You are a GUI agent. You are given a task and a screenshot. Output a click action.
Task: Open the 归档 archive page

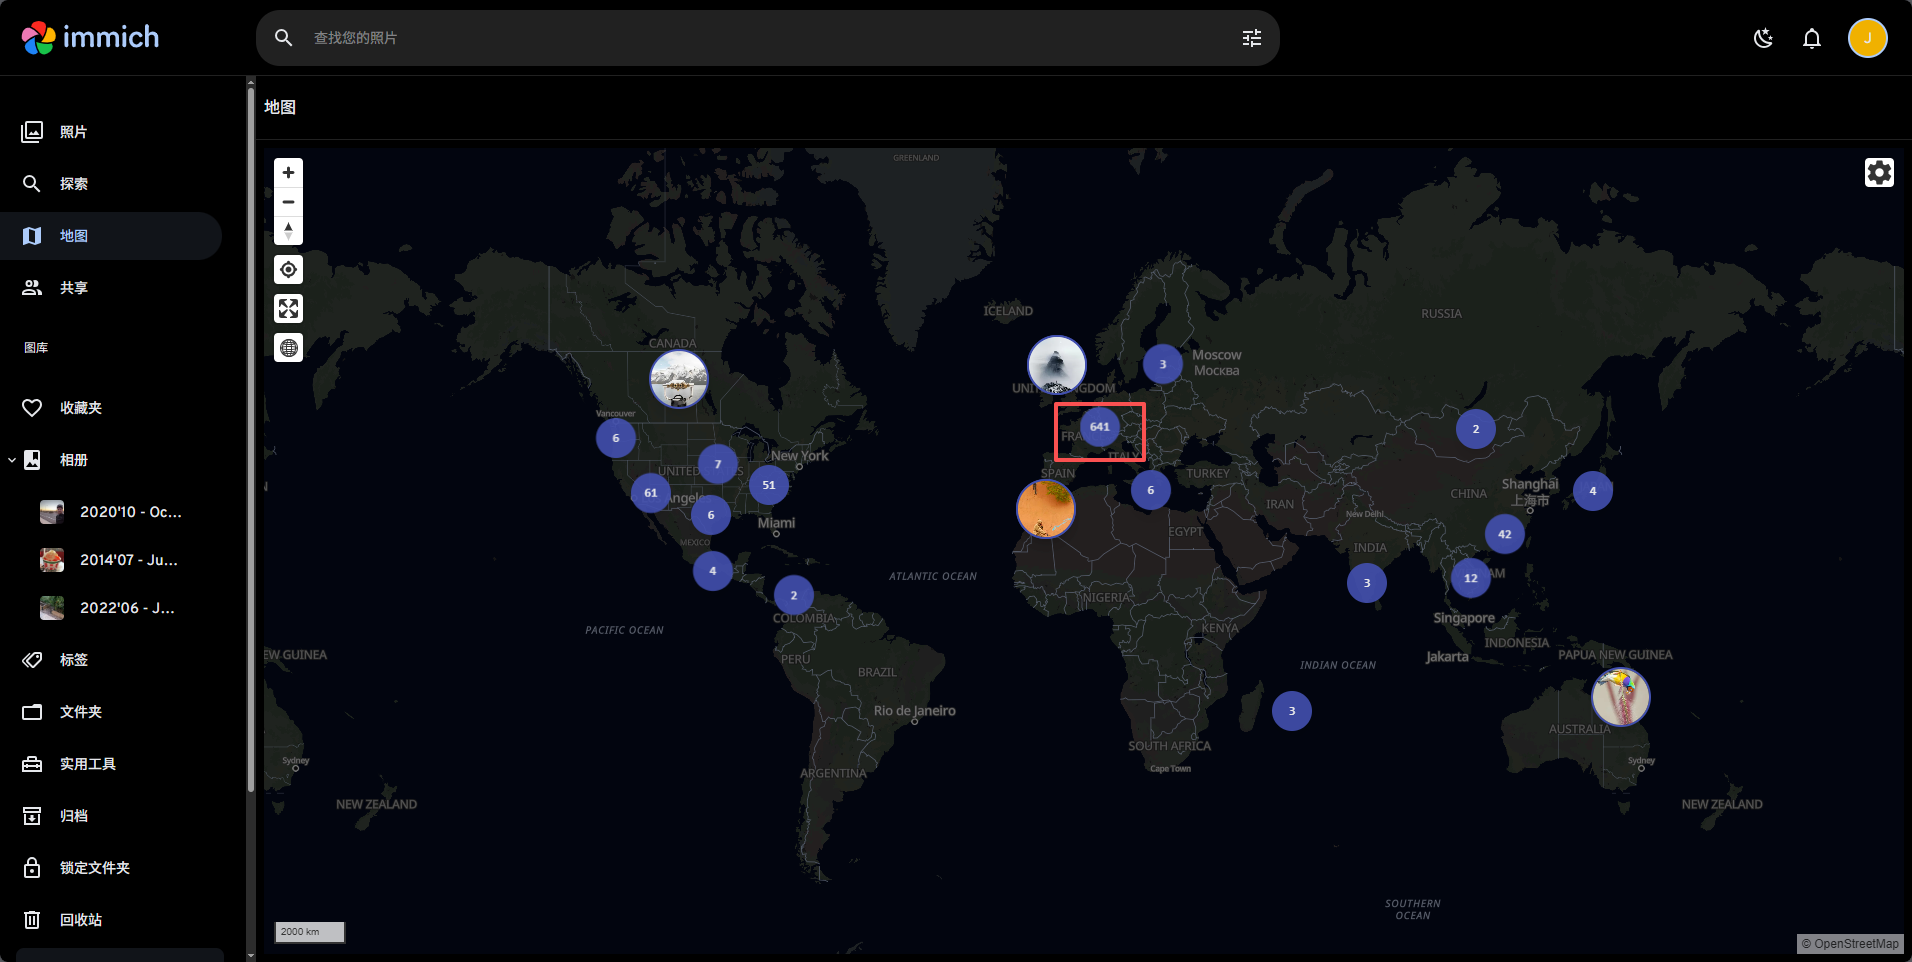[x=111, y=816]
